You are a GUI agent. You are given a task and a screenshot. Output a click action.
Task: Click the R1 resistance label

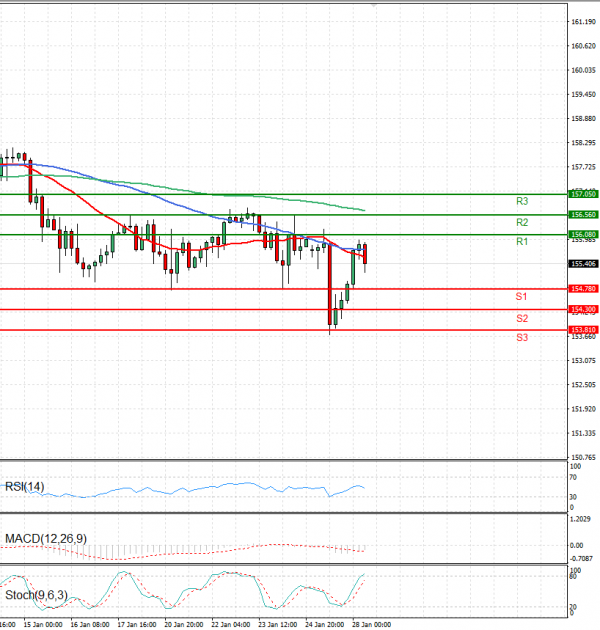[x=522, y=241]
